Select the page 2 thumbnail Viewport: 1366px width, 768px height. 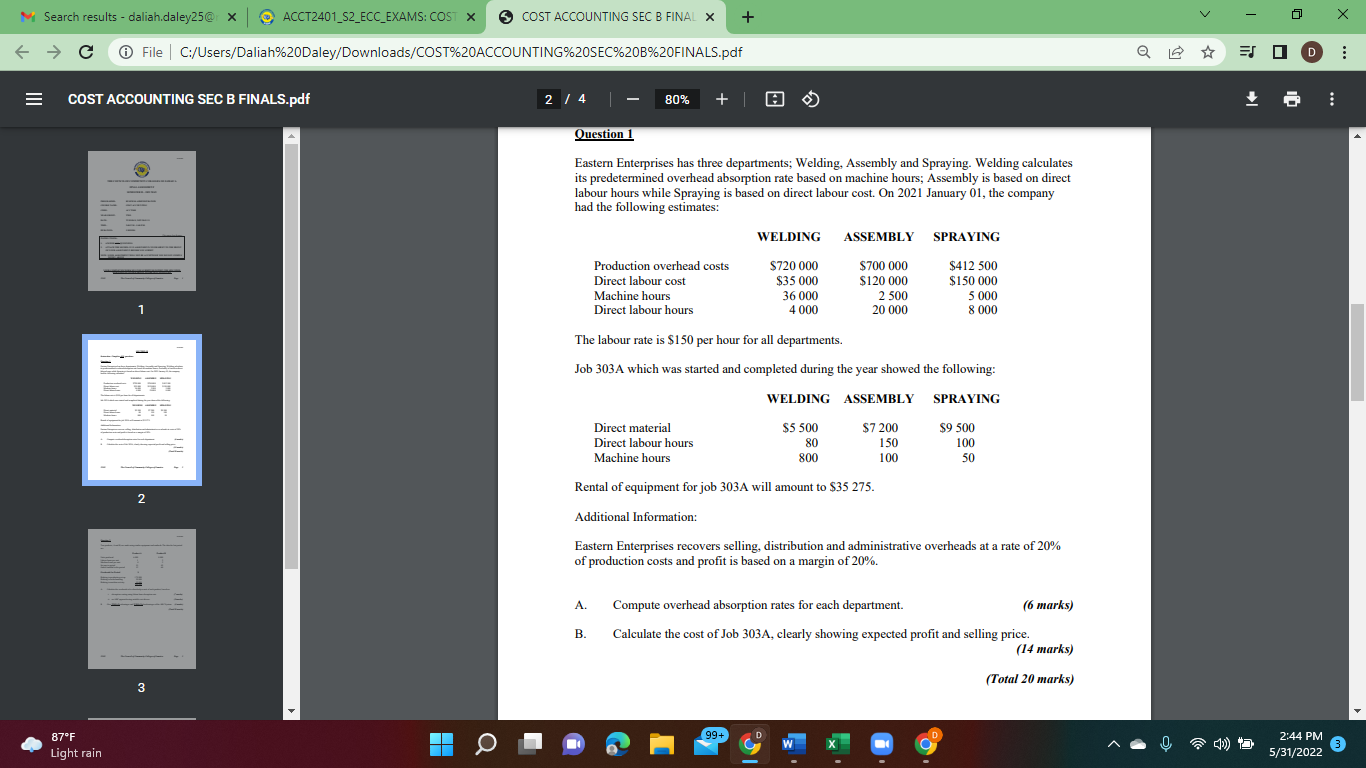[x=141, y=410]
